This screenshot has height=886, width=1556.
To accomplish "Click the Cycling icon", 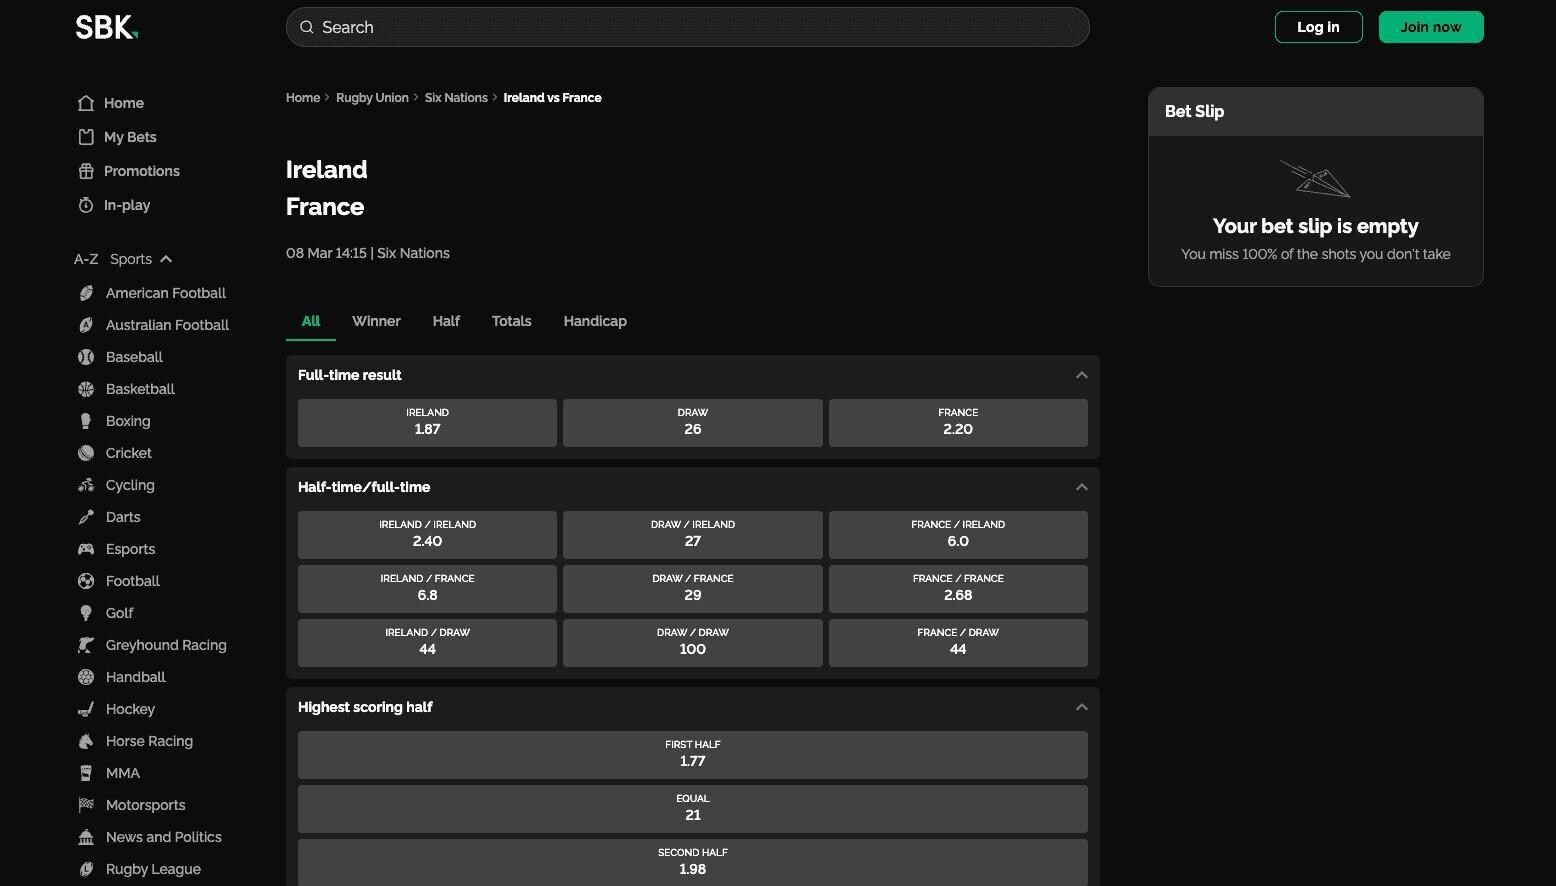I will 86,485.
